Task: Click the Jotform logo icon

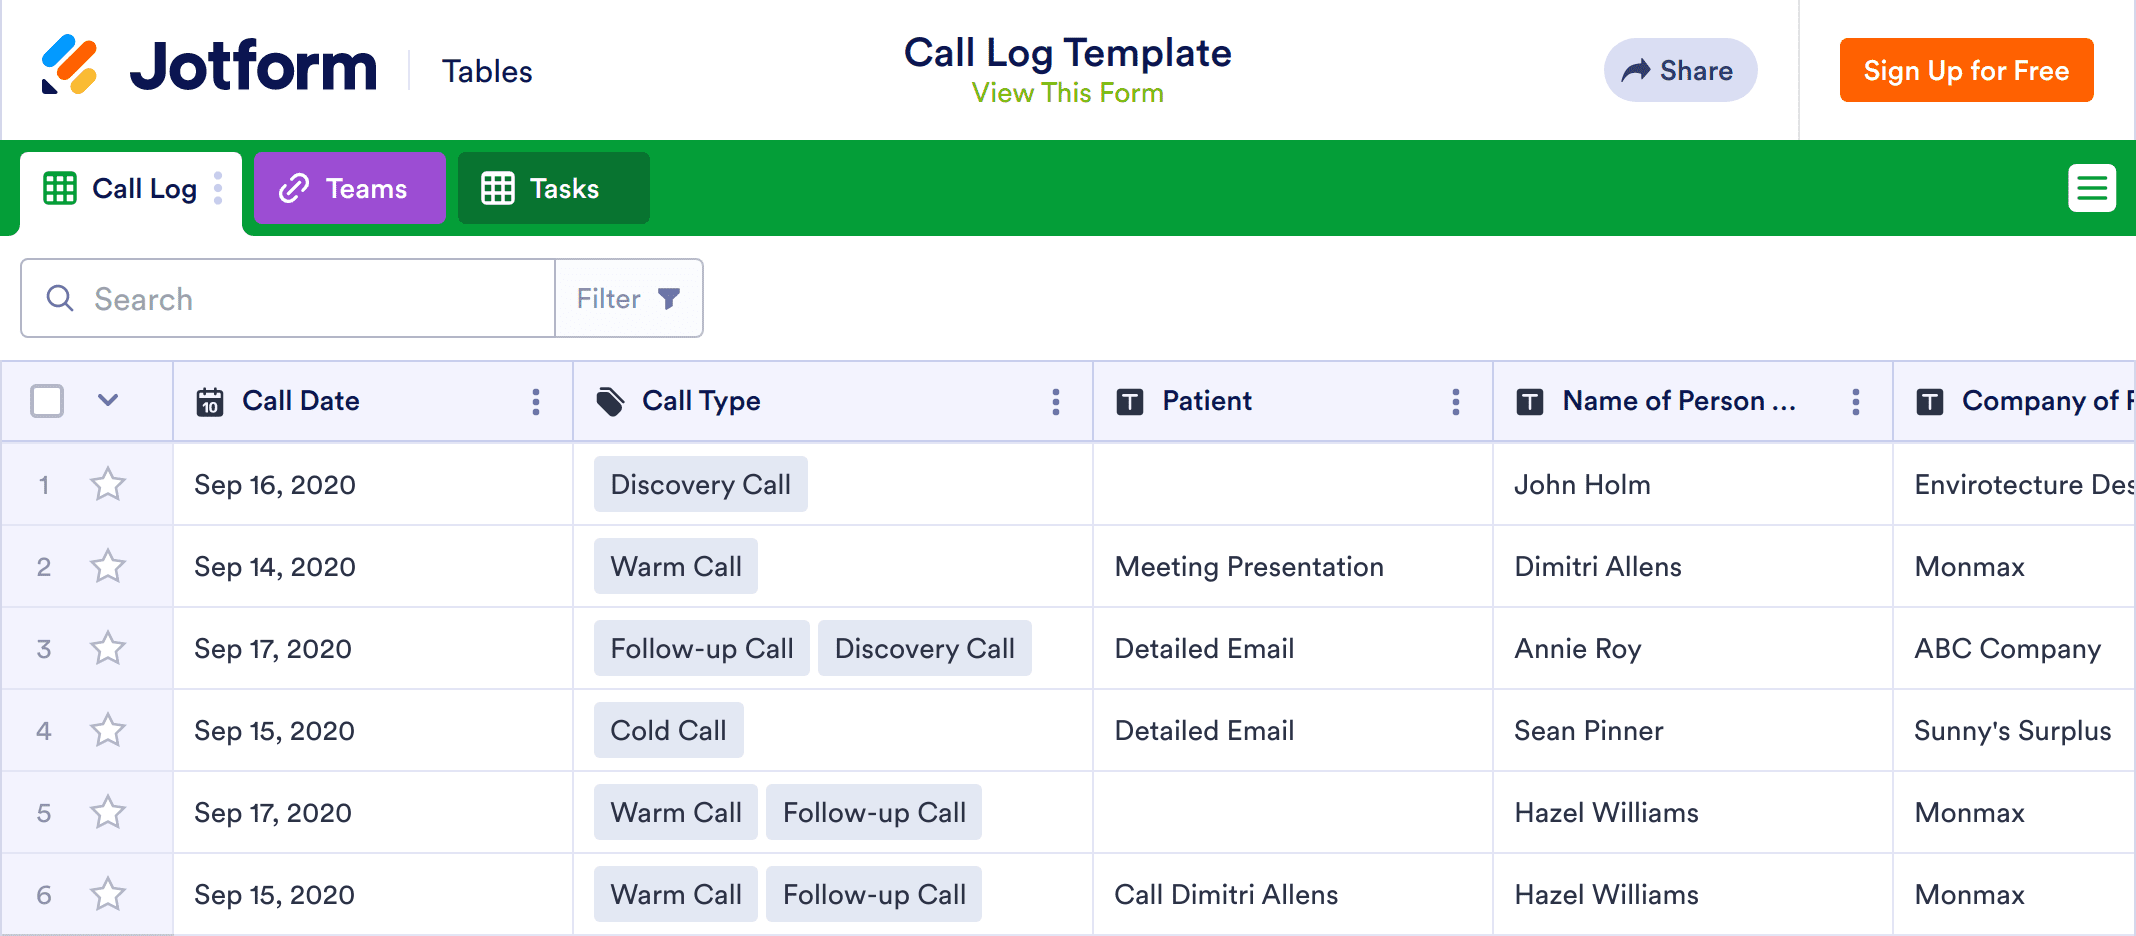Action: coord(69,65)
